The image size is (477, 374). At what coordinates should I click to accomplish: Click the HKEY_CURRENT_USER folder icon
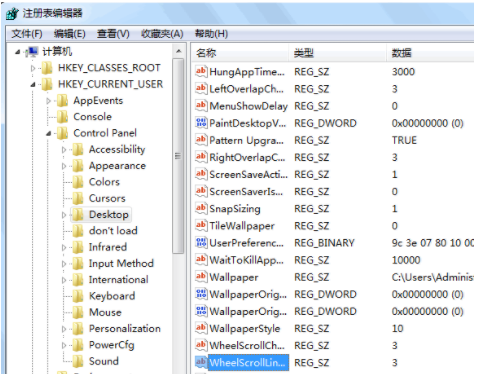click(47, 84)
